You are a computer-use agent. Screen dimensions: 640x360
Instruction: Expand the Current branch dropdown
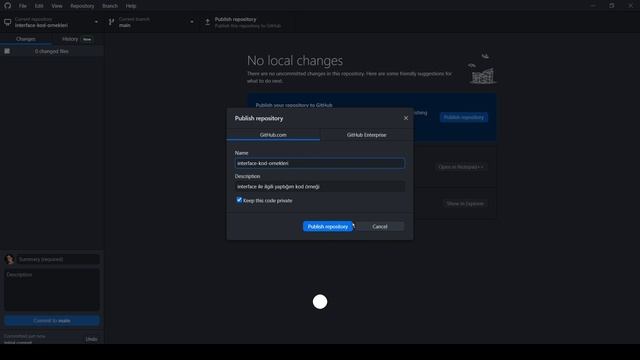coord(151,22)
